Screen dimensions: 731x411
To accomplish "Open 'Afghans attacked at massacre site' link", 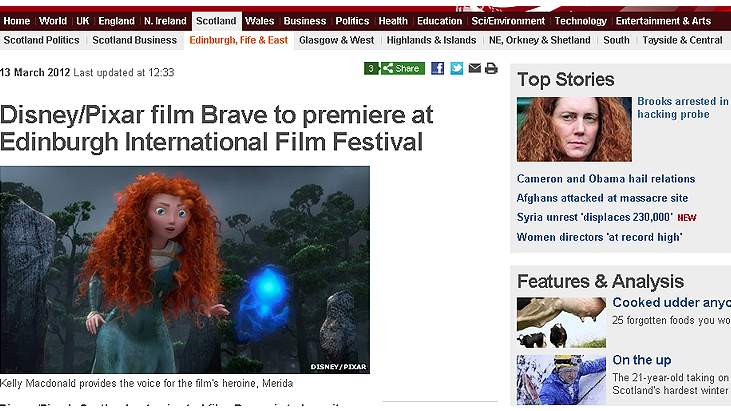I will pos(602,198).
